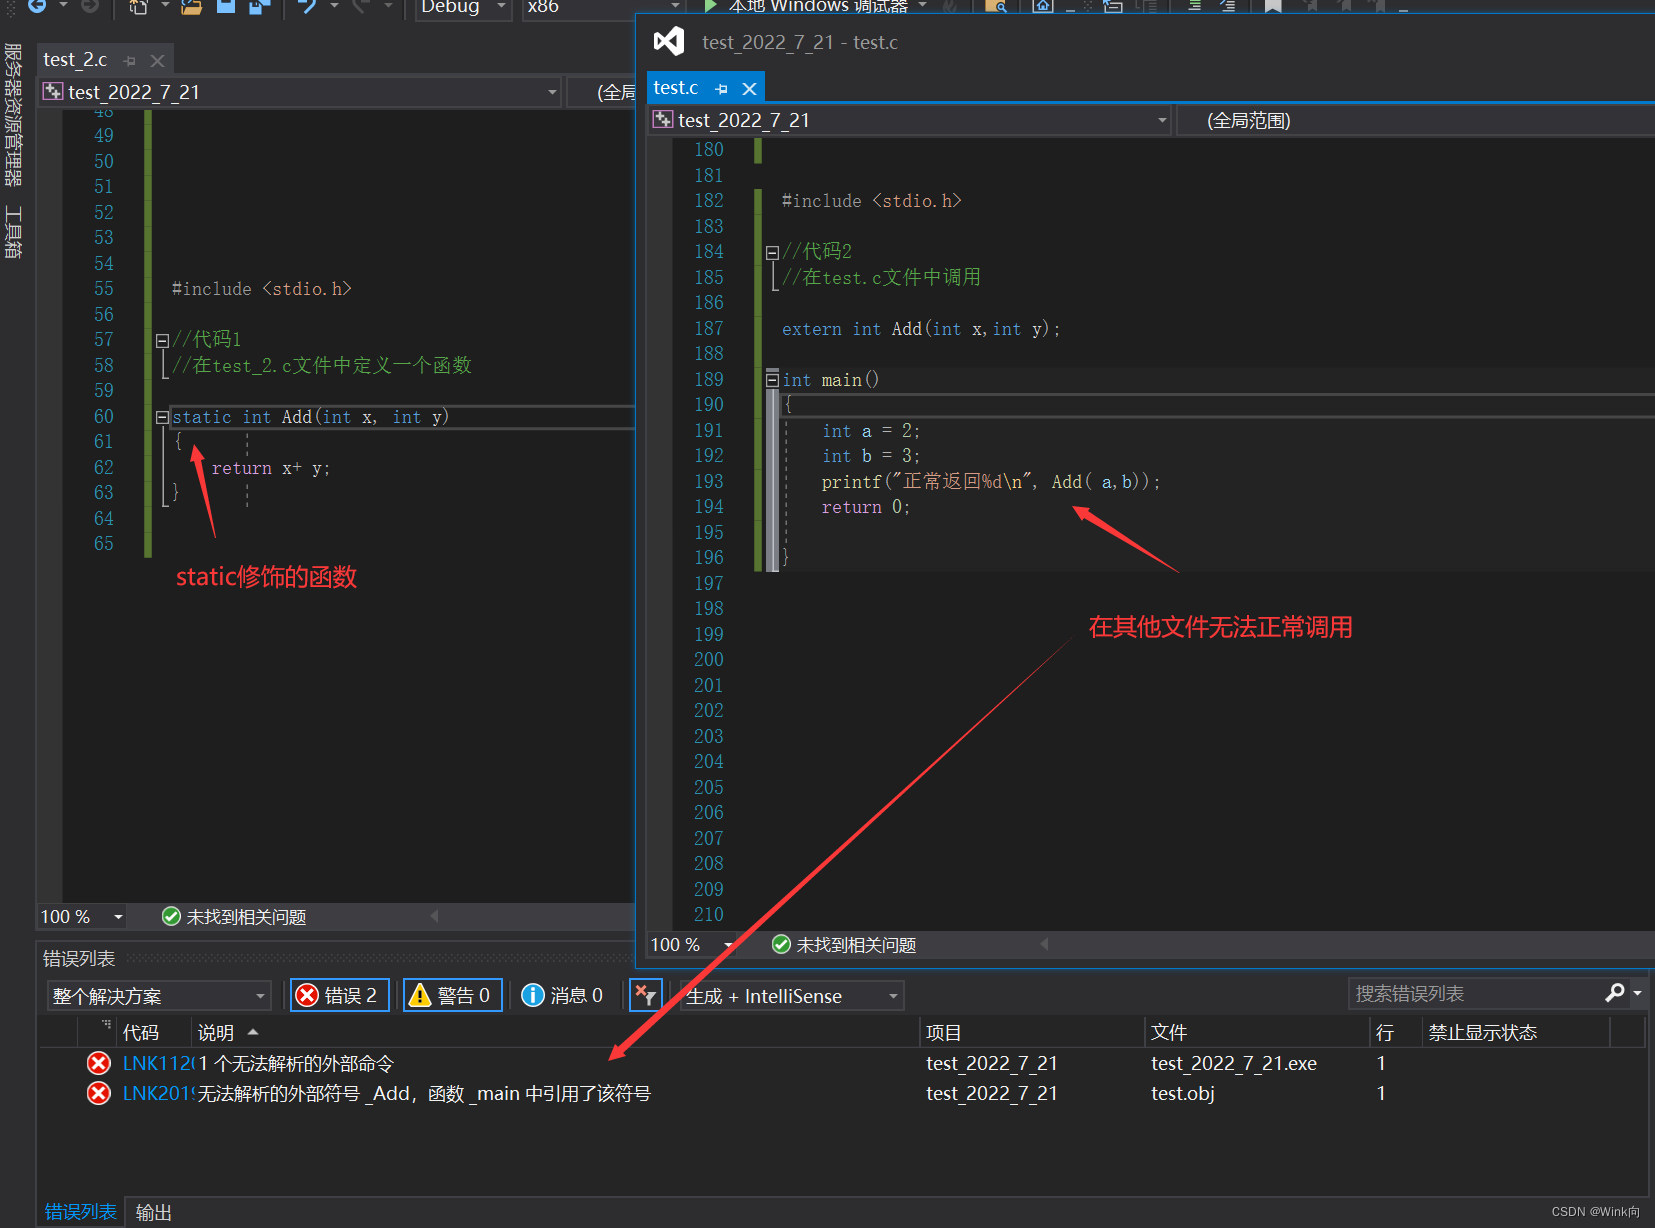The width and height of the screenshot is (1655, 1228).
Task: Switch to the test.c tab
Action: pos(676,88)
